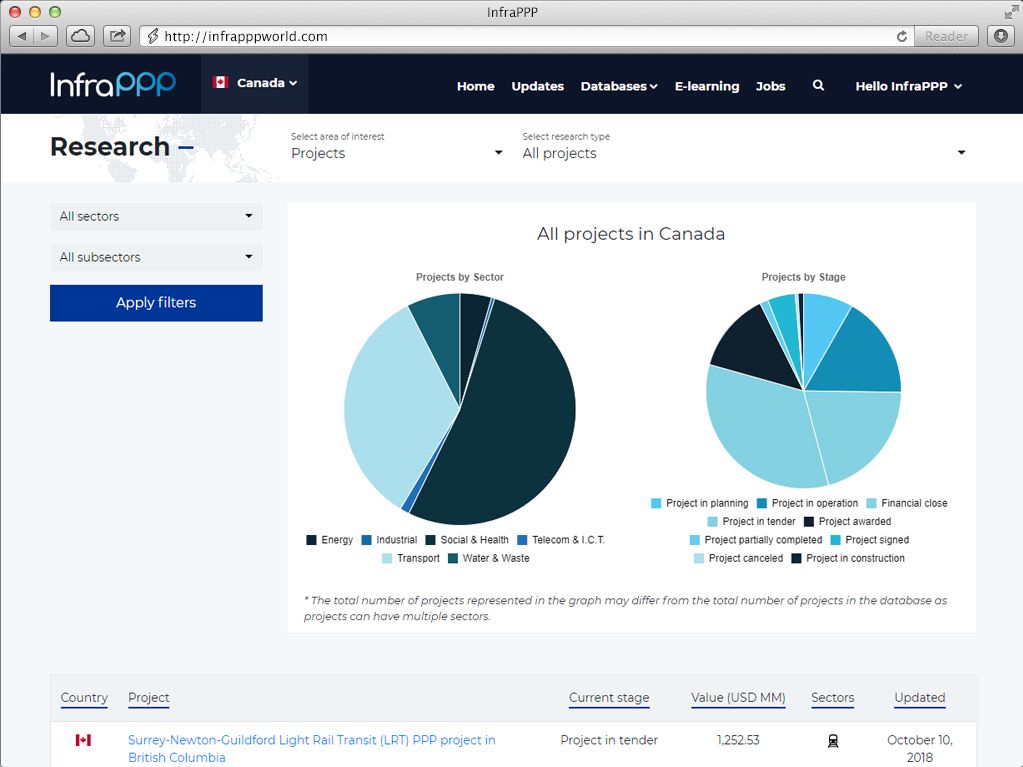This screenshot has width=1023, height=767.
Task: Click the iCloud tabs browser icon
Action: 81,36
